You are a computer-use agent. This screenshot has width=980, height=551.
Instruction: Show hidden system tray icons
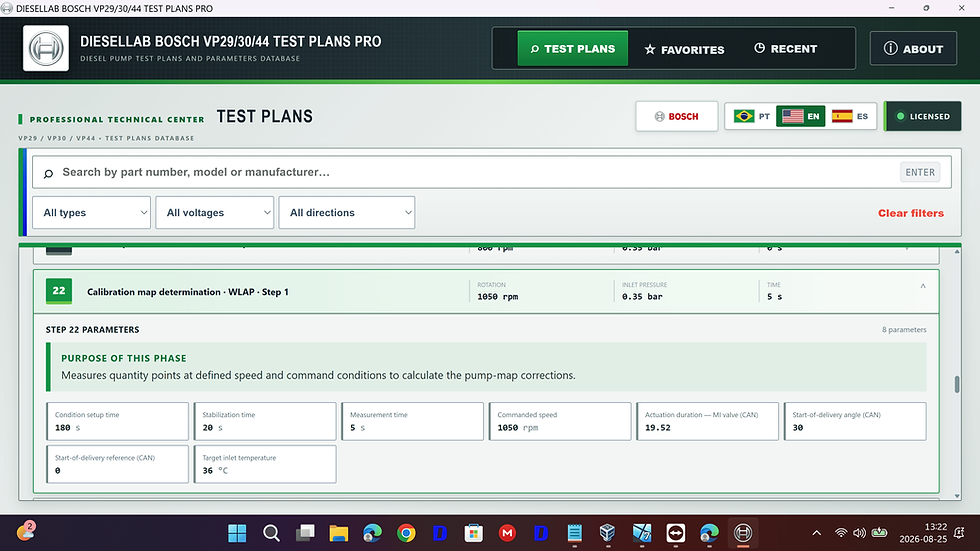(816, 533)
